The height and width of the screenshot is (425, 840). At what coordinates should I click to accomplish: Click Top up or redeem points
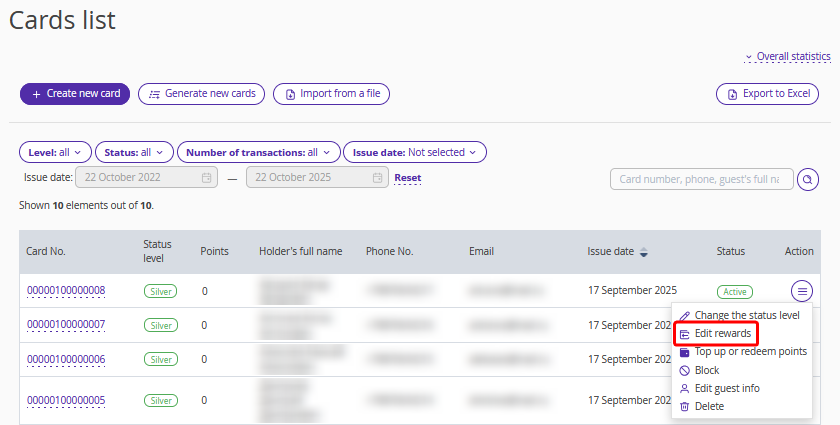tap(750, 351)
